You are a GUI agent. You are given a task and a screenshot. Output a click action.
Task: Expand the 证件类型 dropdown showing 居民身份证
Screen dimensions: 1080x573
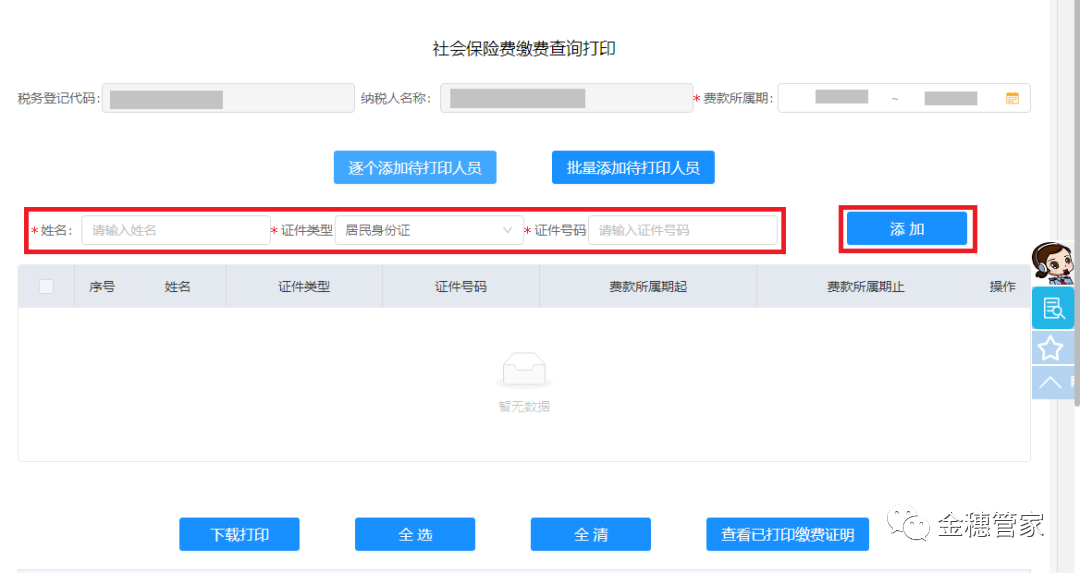pos(428,230)
